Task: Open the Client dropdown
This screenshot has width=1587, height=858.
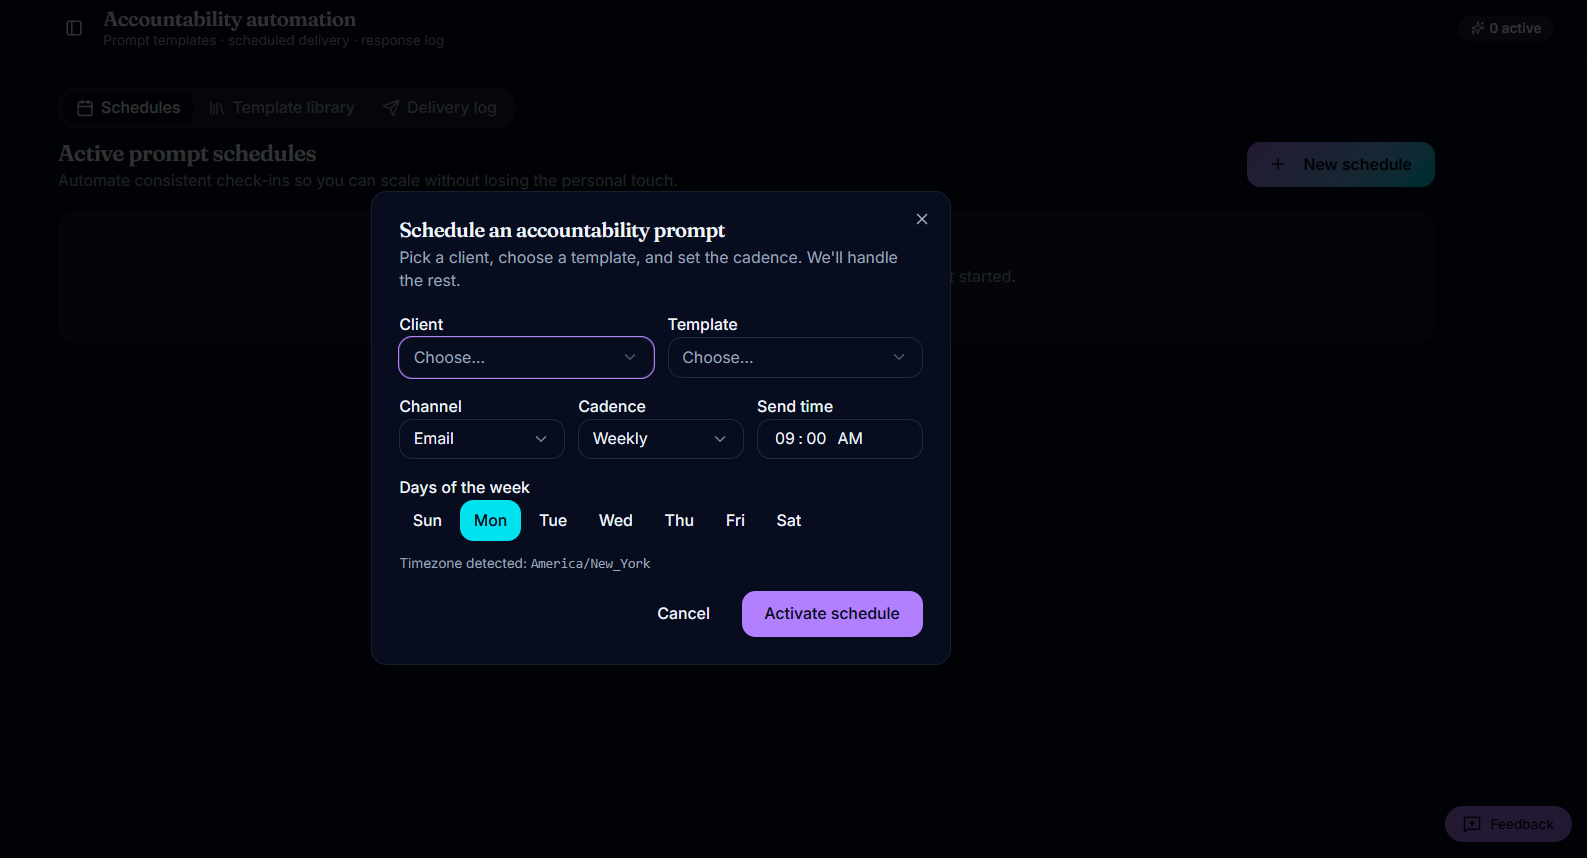Action: point(526,358)
